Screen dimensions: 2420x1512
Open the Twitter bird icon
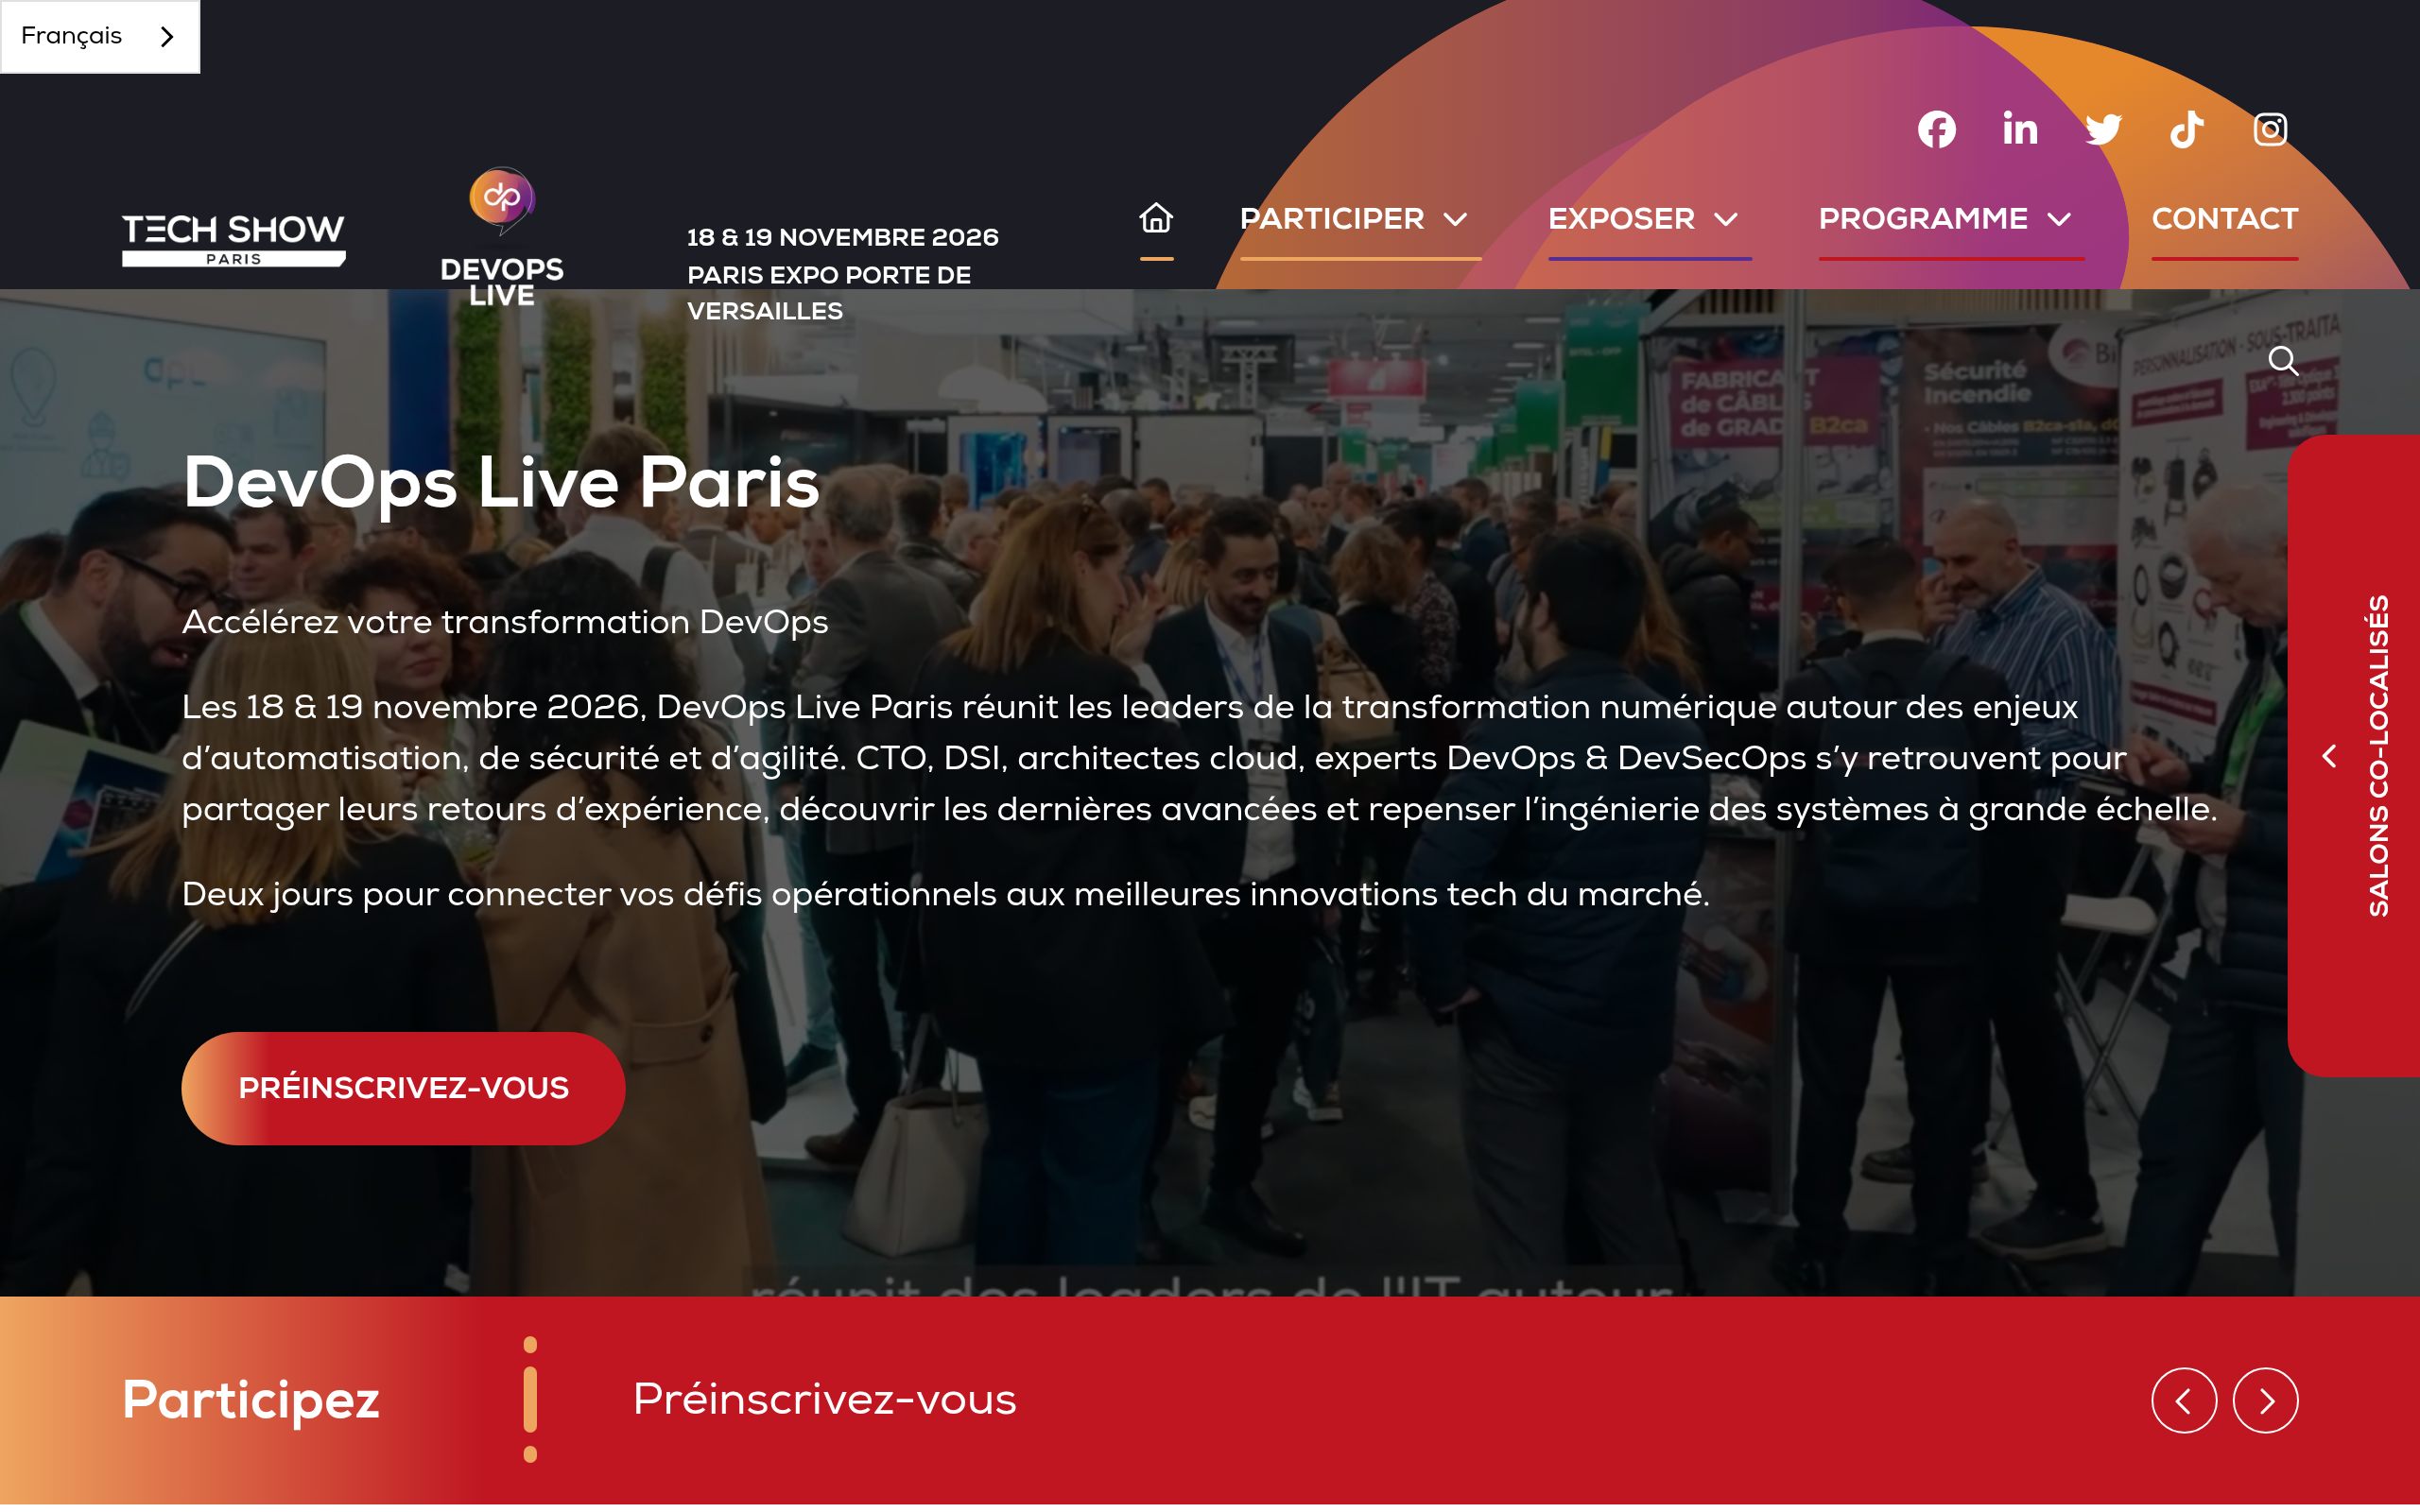(2103, 129)
